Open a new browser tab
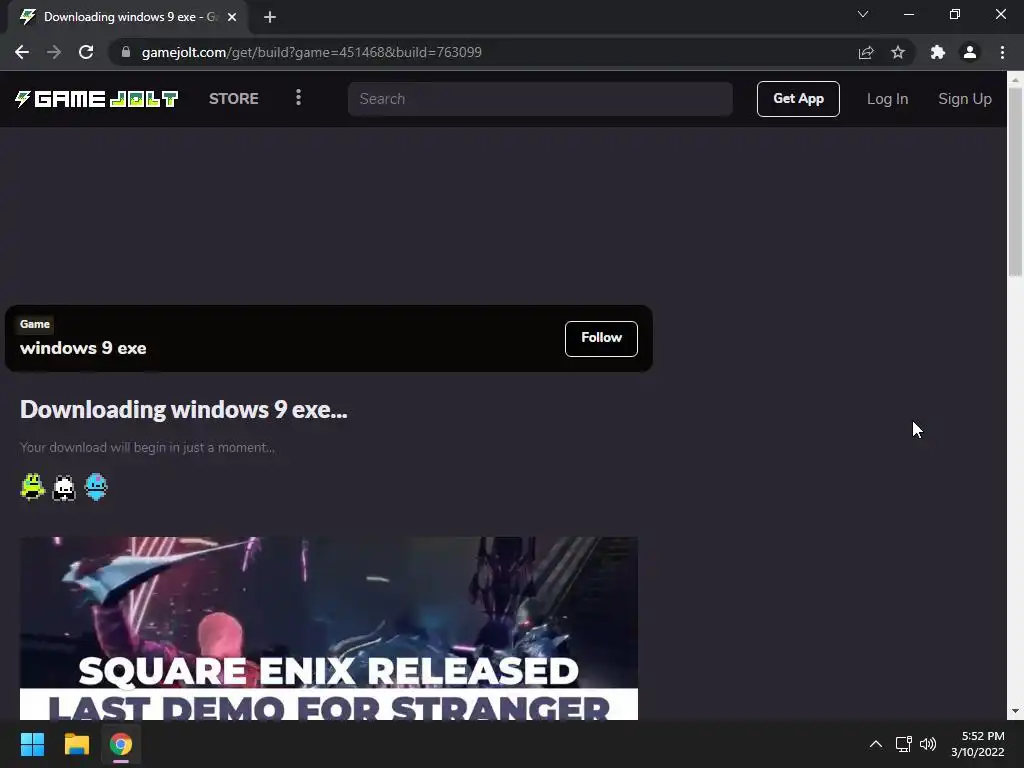This screenshot has width=1024, height=768. [x=270, y=17]
